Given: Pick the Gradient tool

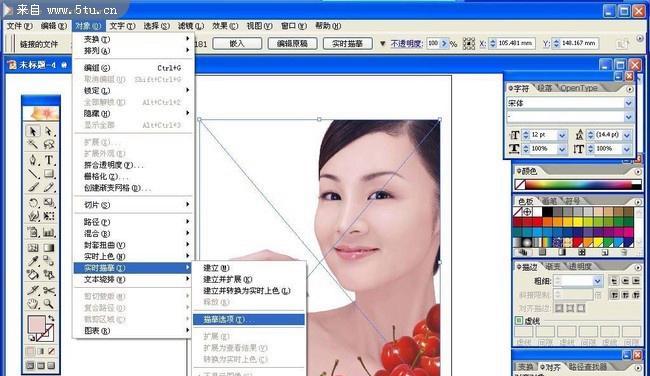Looking at the screenshot, I should [49, 248].
